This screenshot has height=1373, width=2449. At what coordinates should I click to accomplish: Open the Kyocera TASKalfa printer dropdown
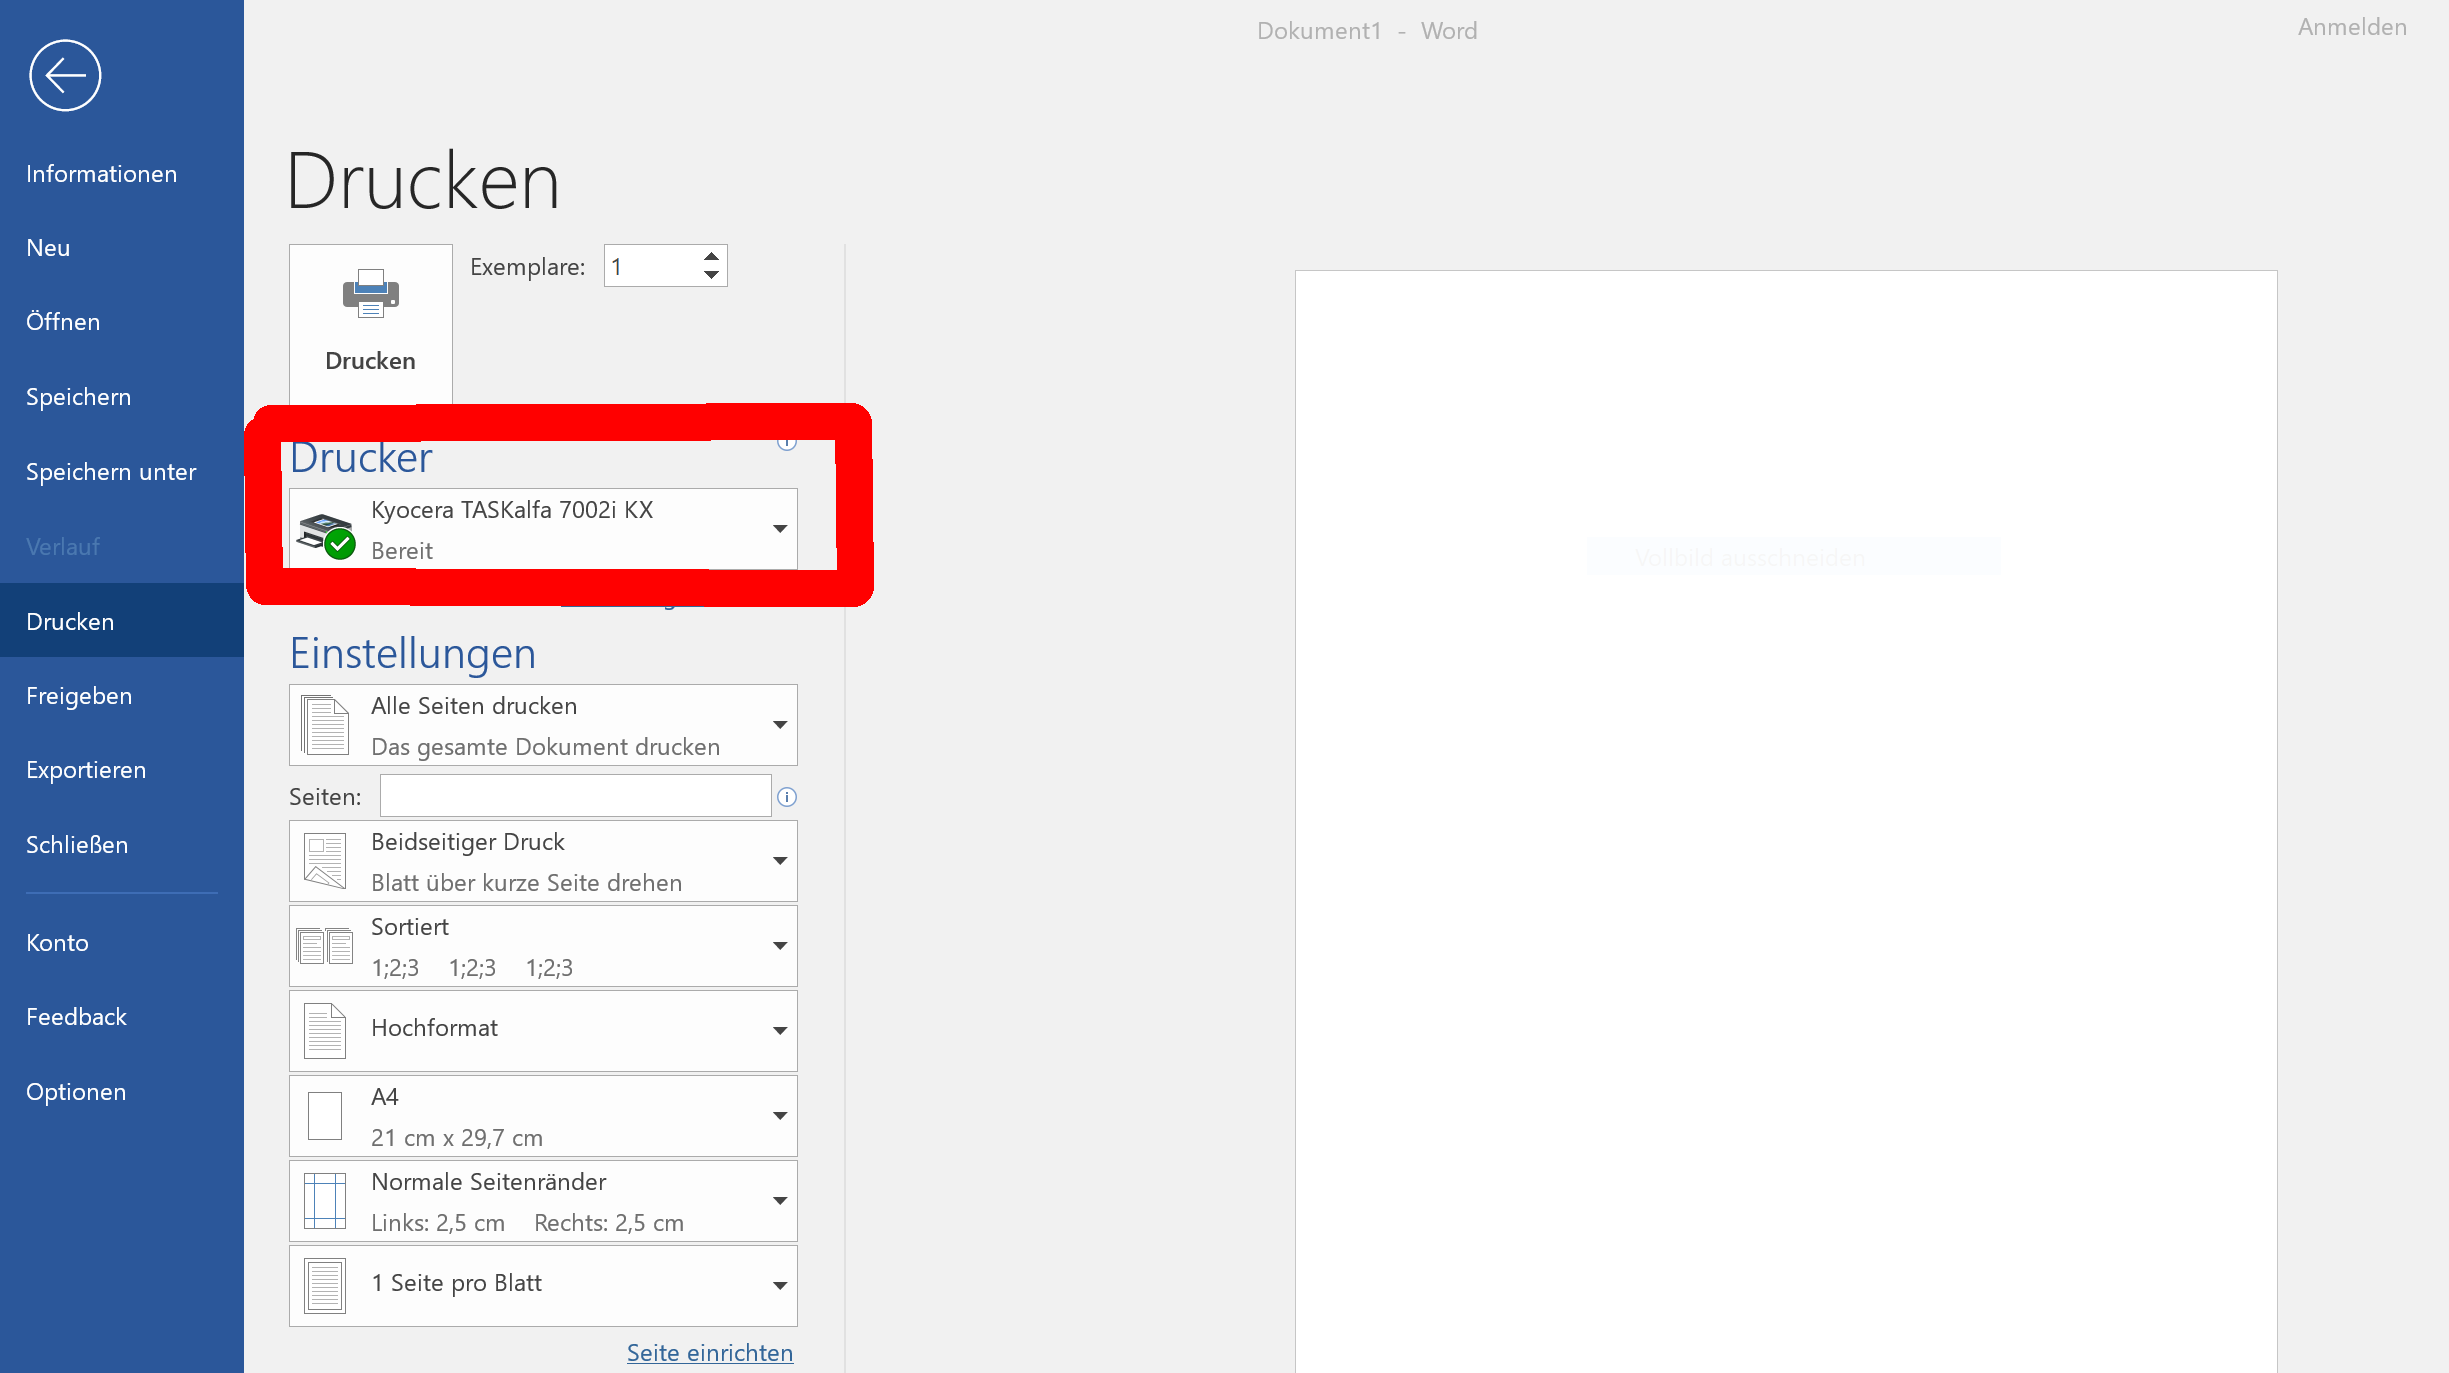tap(779, 528)
